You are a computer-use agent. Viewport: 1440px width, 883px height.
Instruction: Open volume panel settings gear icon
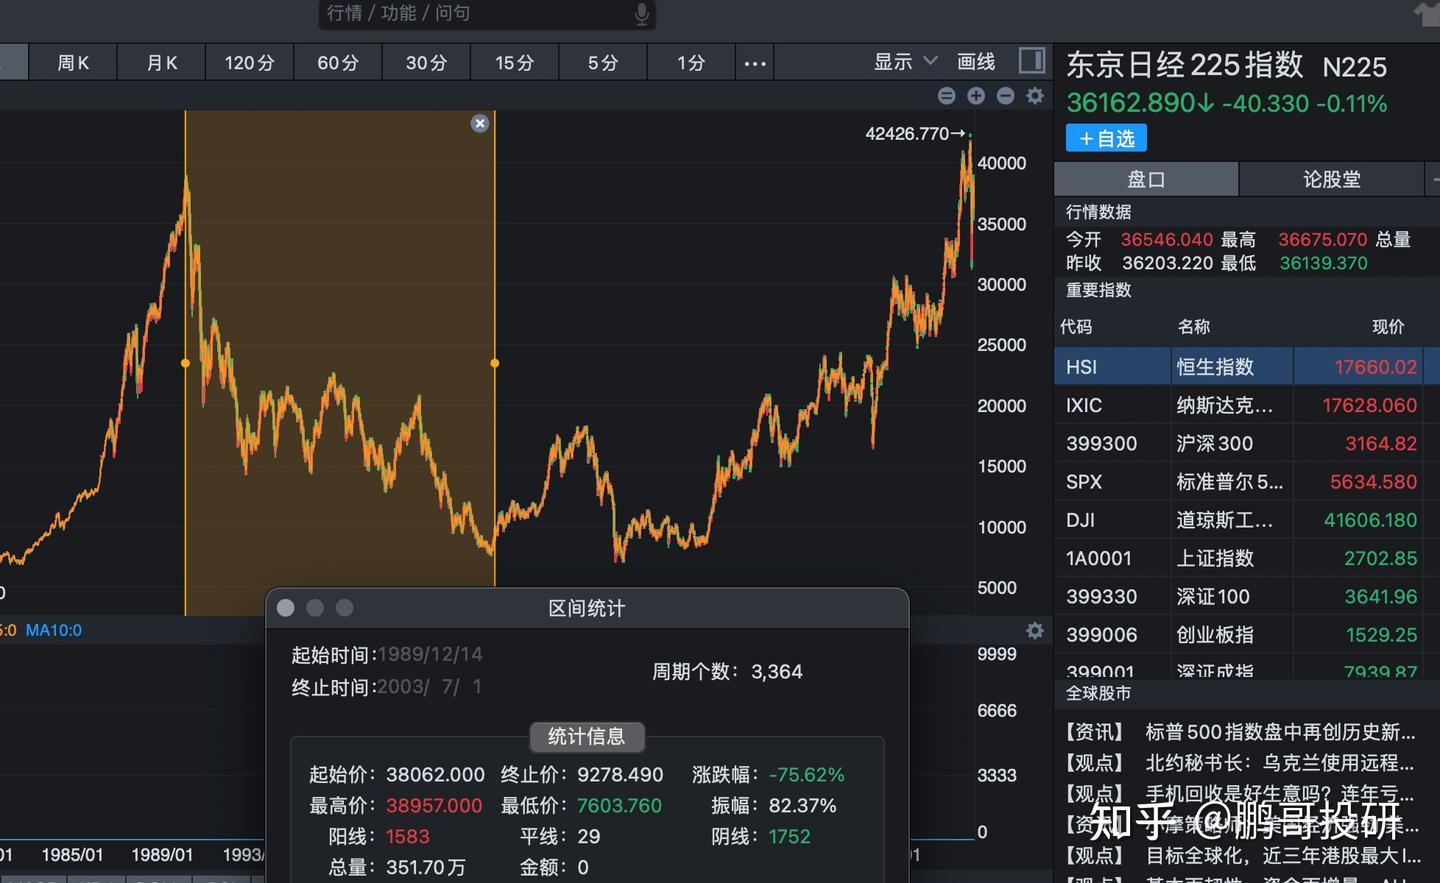(x=1035, y=630)
